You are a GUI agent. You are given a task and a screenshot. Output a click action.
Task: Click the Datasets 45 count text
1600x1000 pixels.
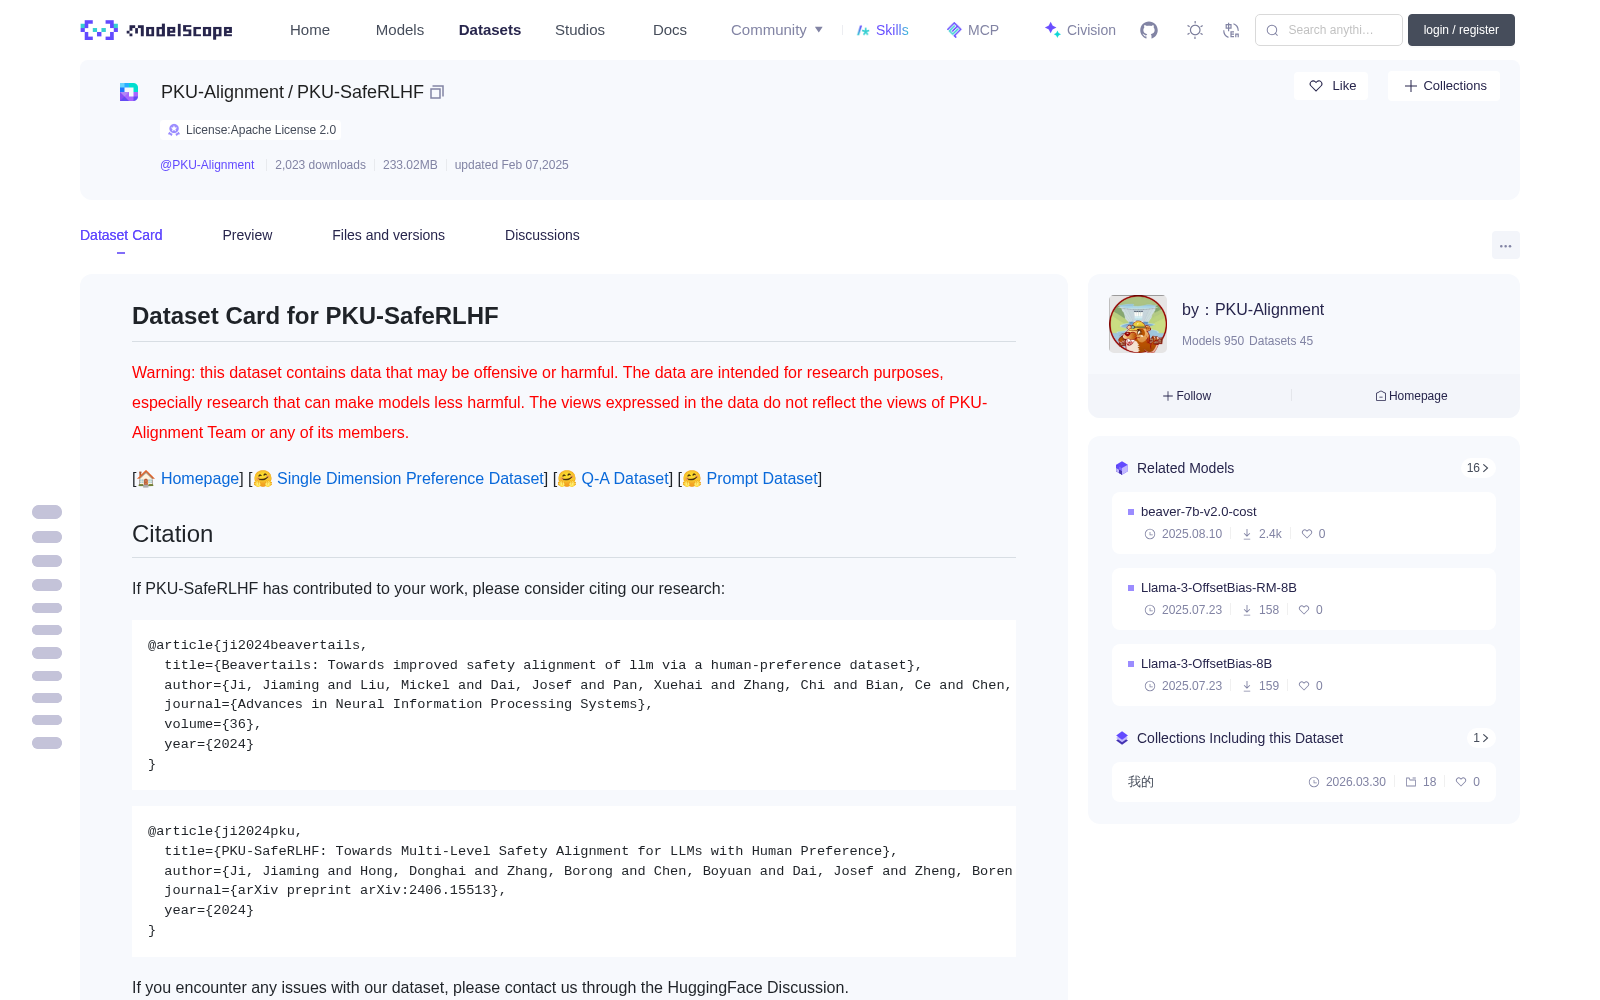(x=1281, y=341)
